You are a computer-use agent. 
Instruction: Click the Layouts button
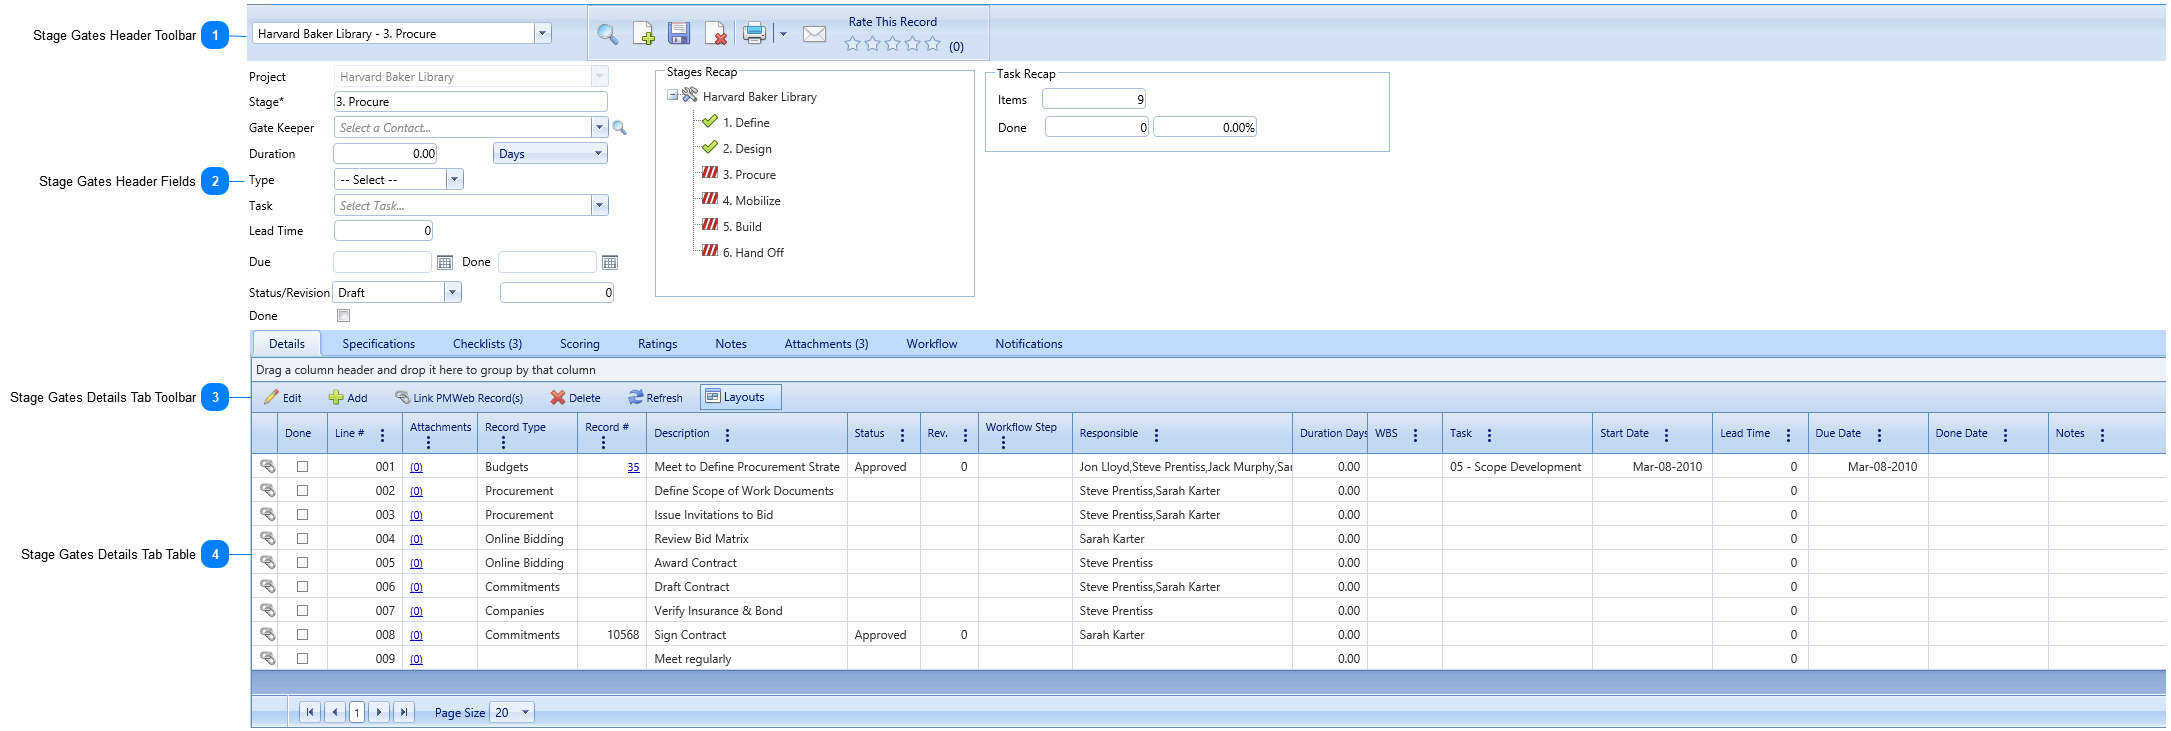pos(741,397)
